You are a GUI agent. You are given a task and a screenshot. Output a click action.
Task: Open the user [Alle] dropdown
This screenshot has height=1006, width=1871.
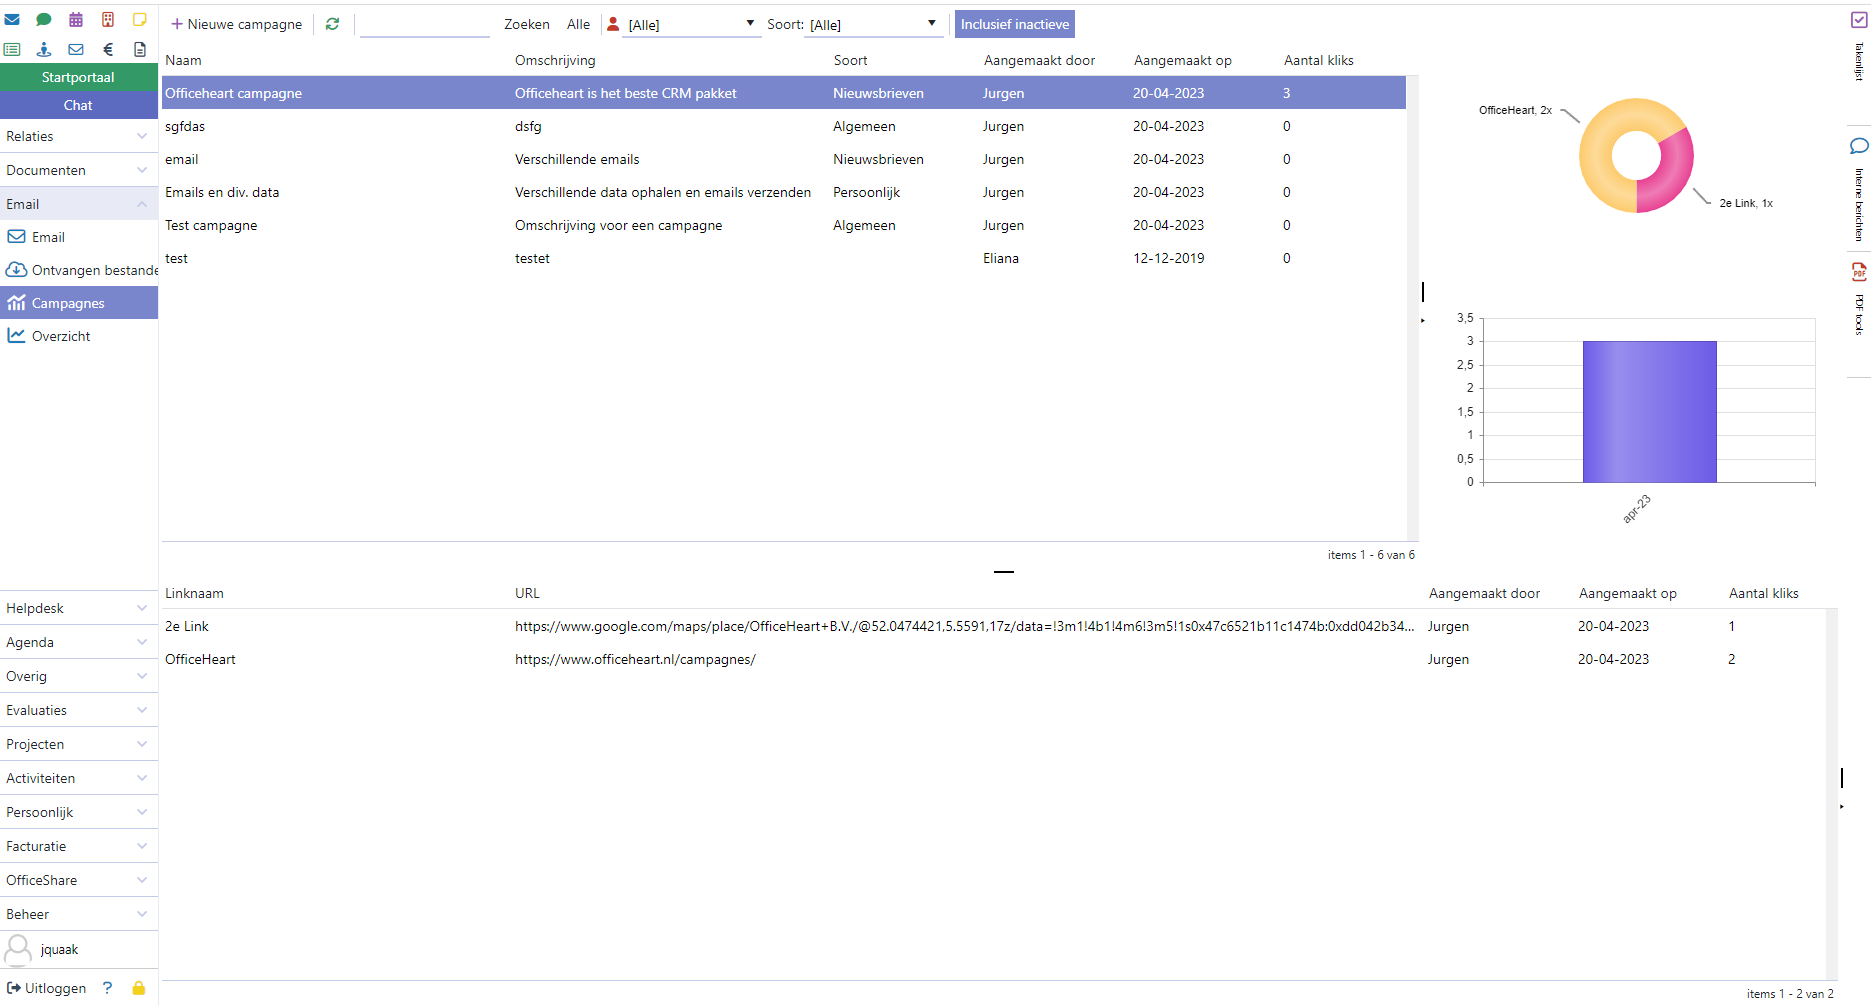pyautogui.click(x=690, y=24)
